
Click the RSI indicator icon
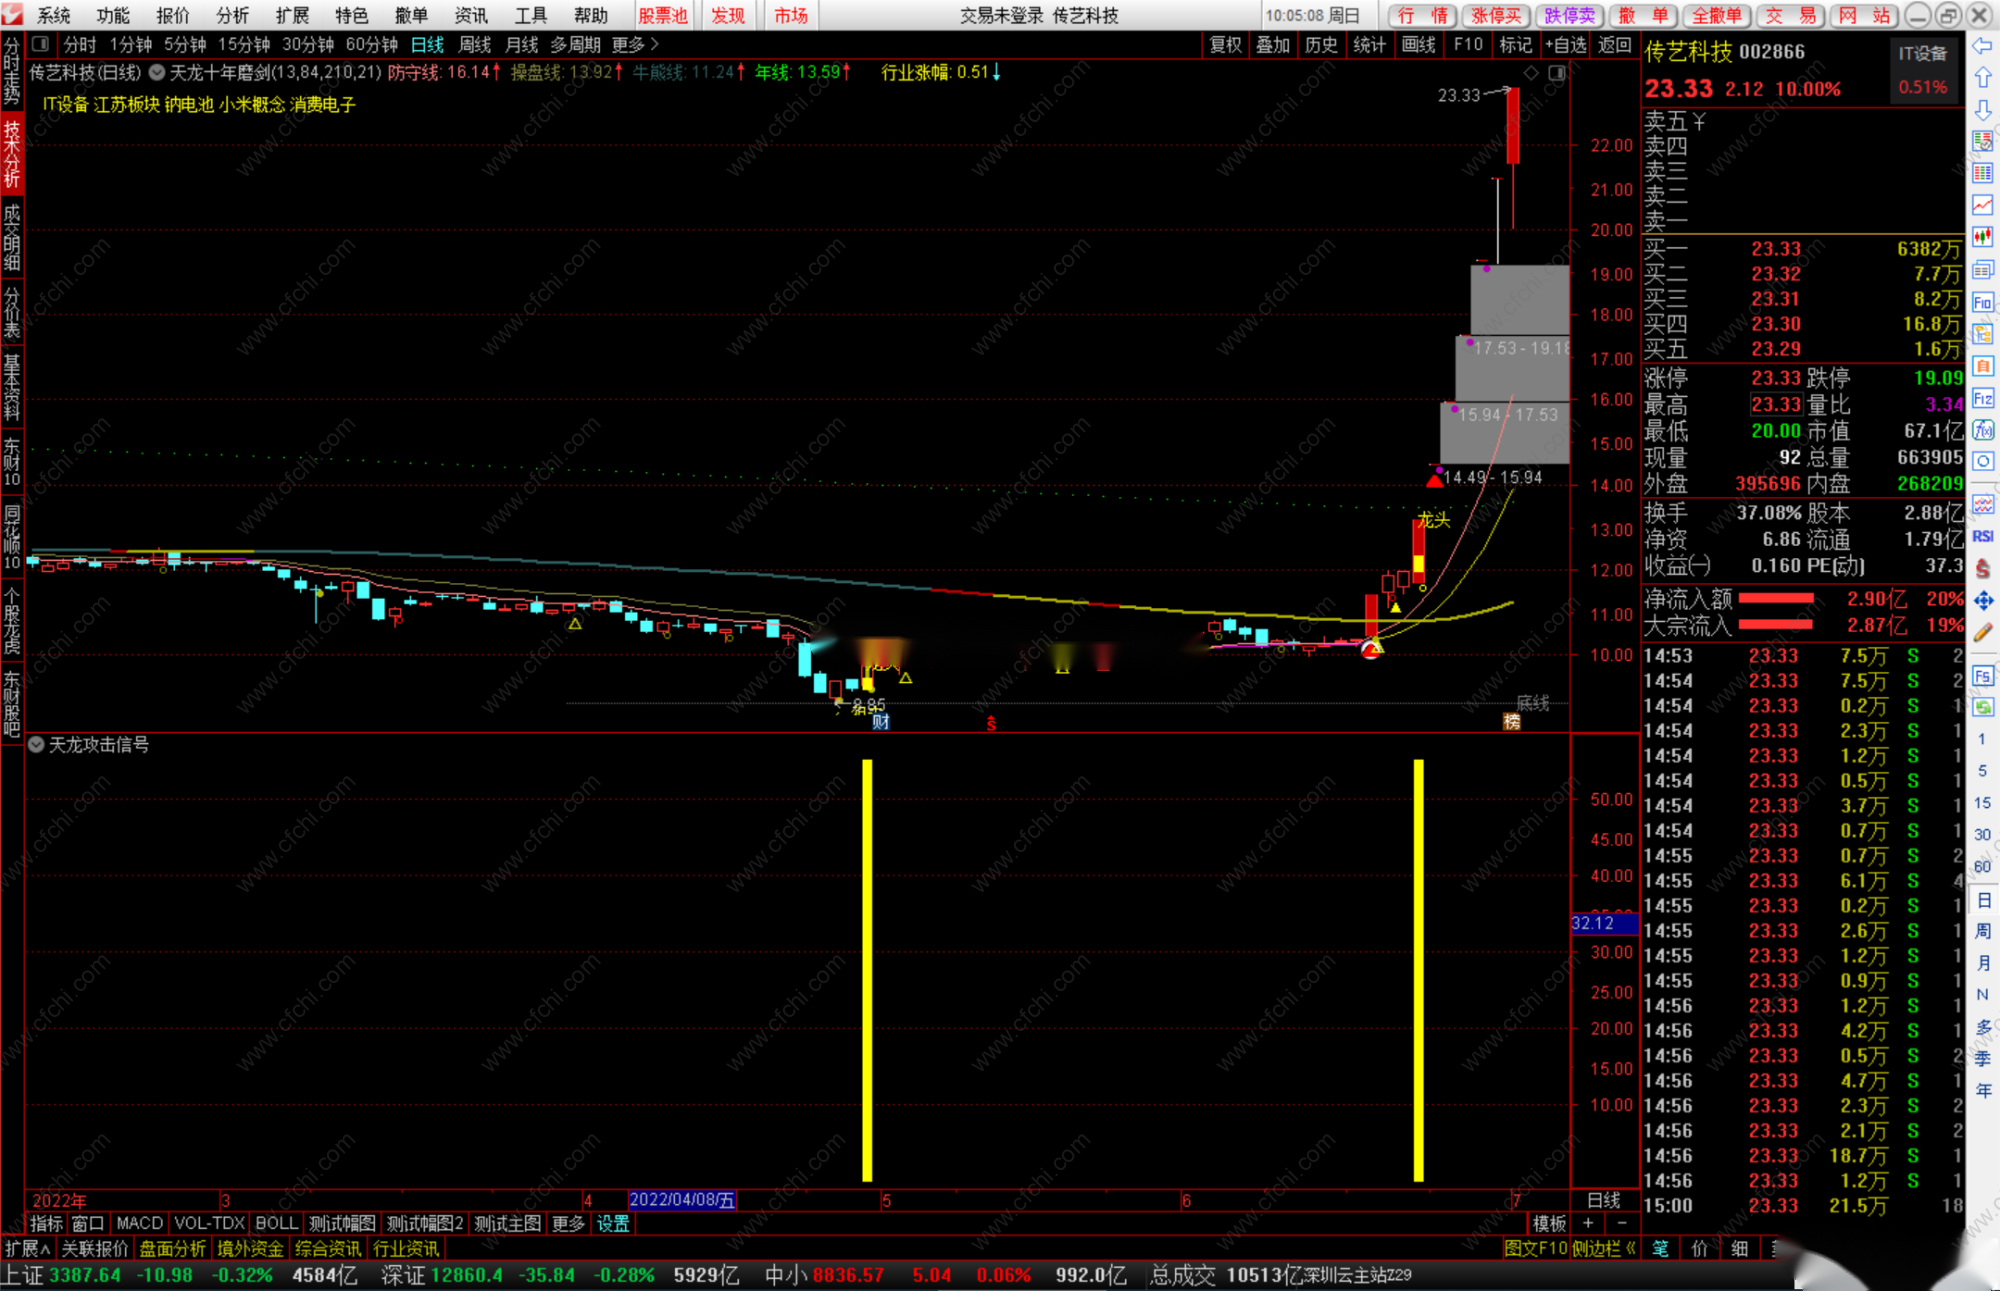[x=1983, y=536]
